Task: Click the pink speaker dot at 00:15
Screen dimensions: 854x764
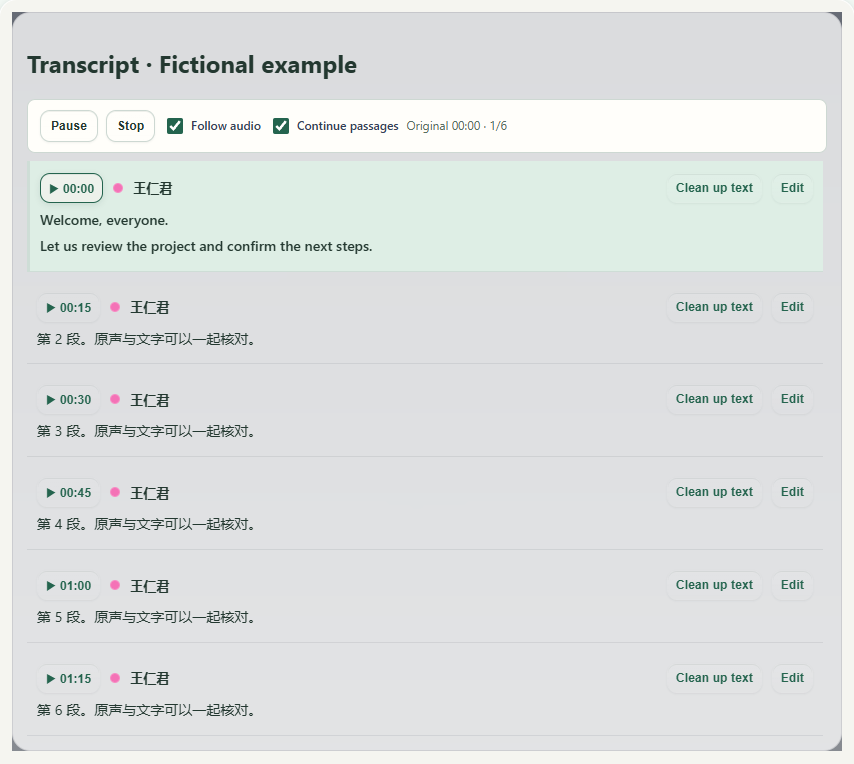Action: click(115, 307)
